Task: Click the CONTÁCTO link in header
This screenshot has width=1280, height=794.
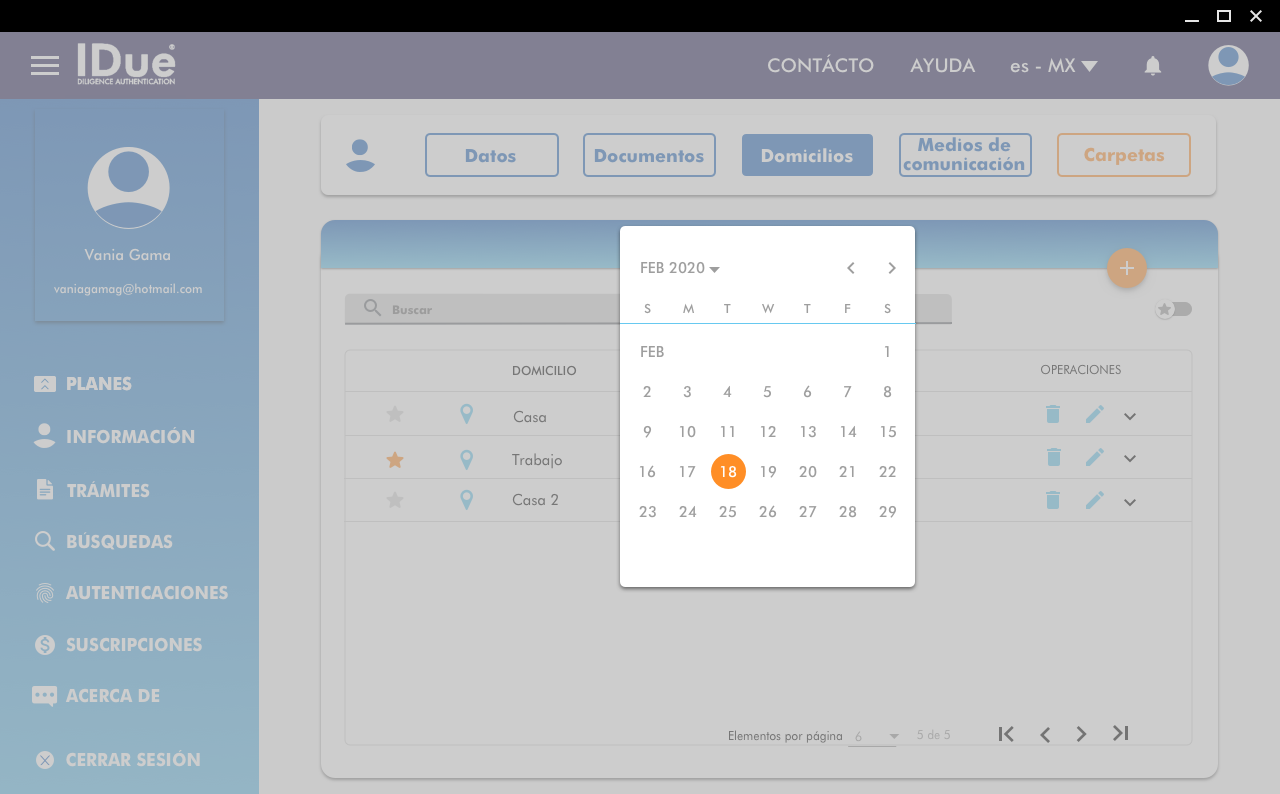Action: (820, 66)
